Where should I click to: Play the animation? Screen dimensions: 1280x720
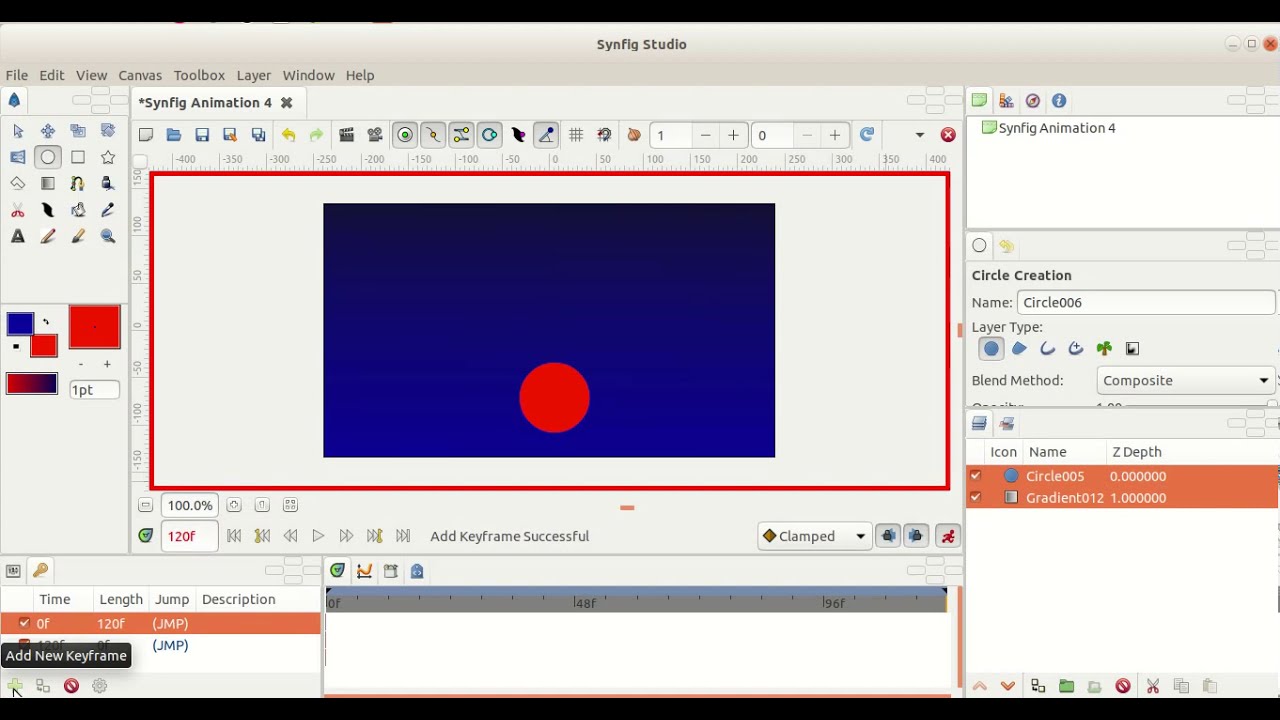click(x=318, y=536)
